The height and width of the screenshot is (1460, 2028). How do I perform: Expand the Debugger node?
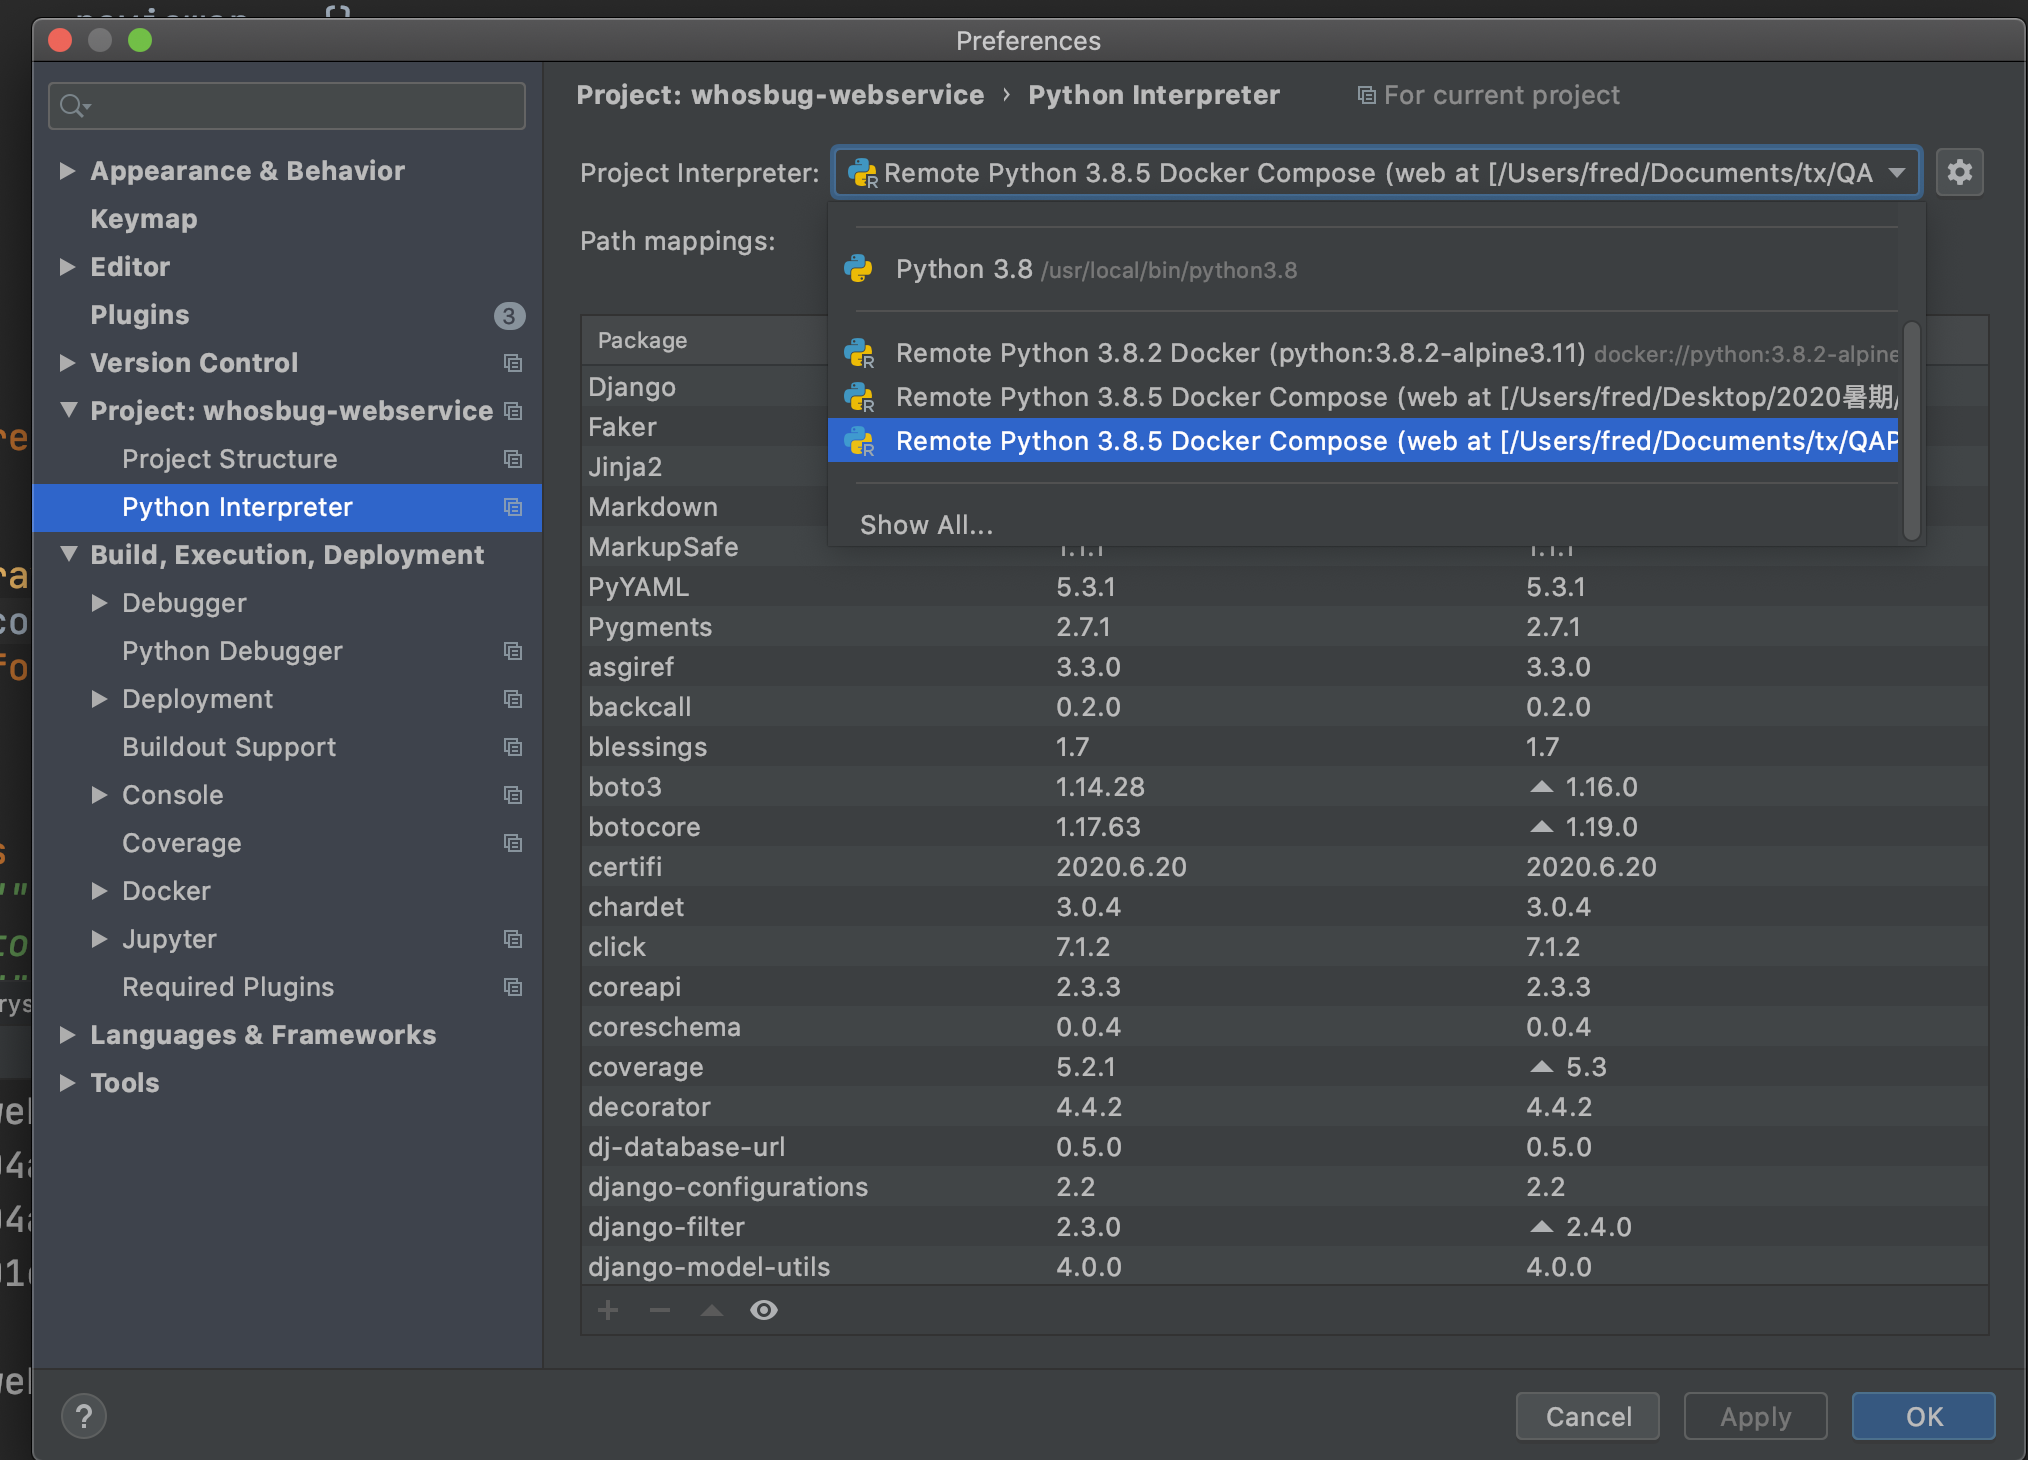99,603
